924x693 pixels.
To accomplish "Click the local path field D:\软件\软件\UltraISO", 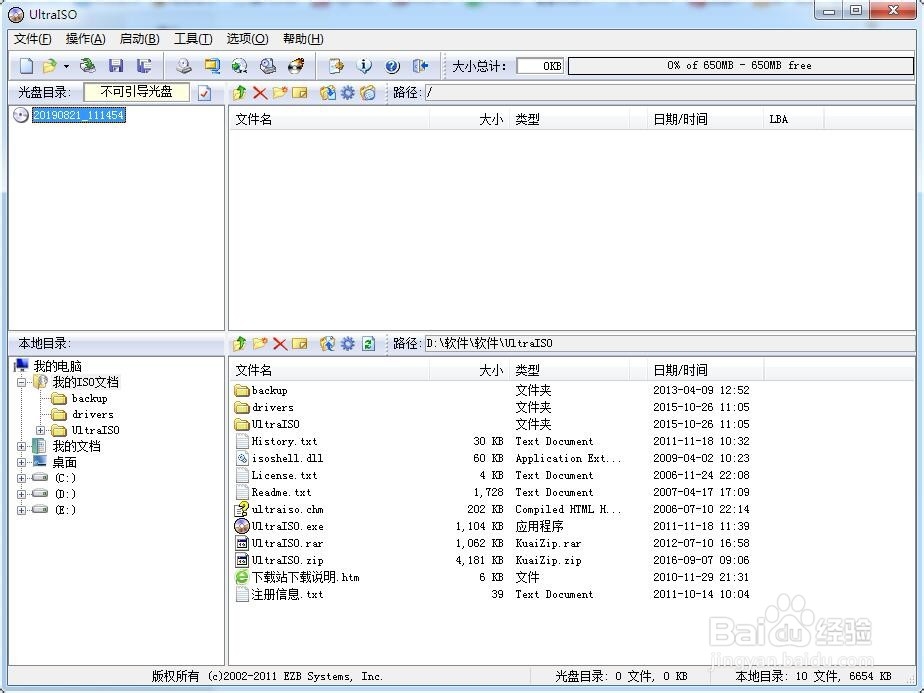I will point(670,344).
